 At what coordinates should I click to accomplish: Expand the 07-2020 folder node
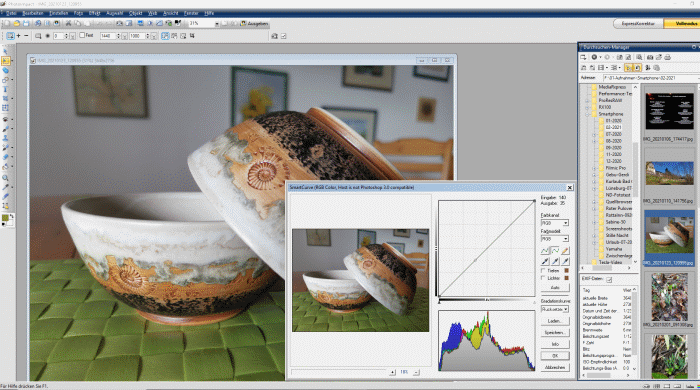coord(594,134)
